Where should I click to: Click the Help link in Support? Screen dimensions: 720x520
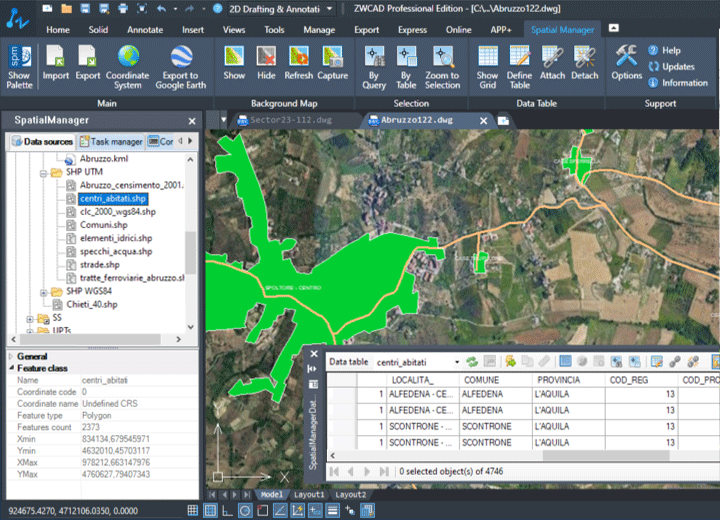click(x=664, y=51)
